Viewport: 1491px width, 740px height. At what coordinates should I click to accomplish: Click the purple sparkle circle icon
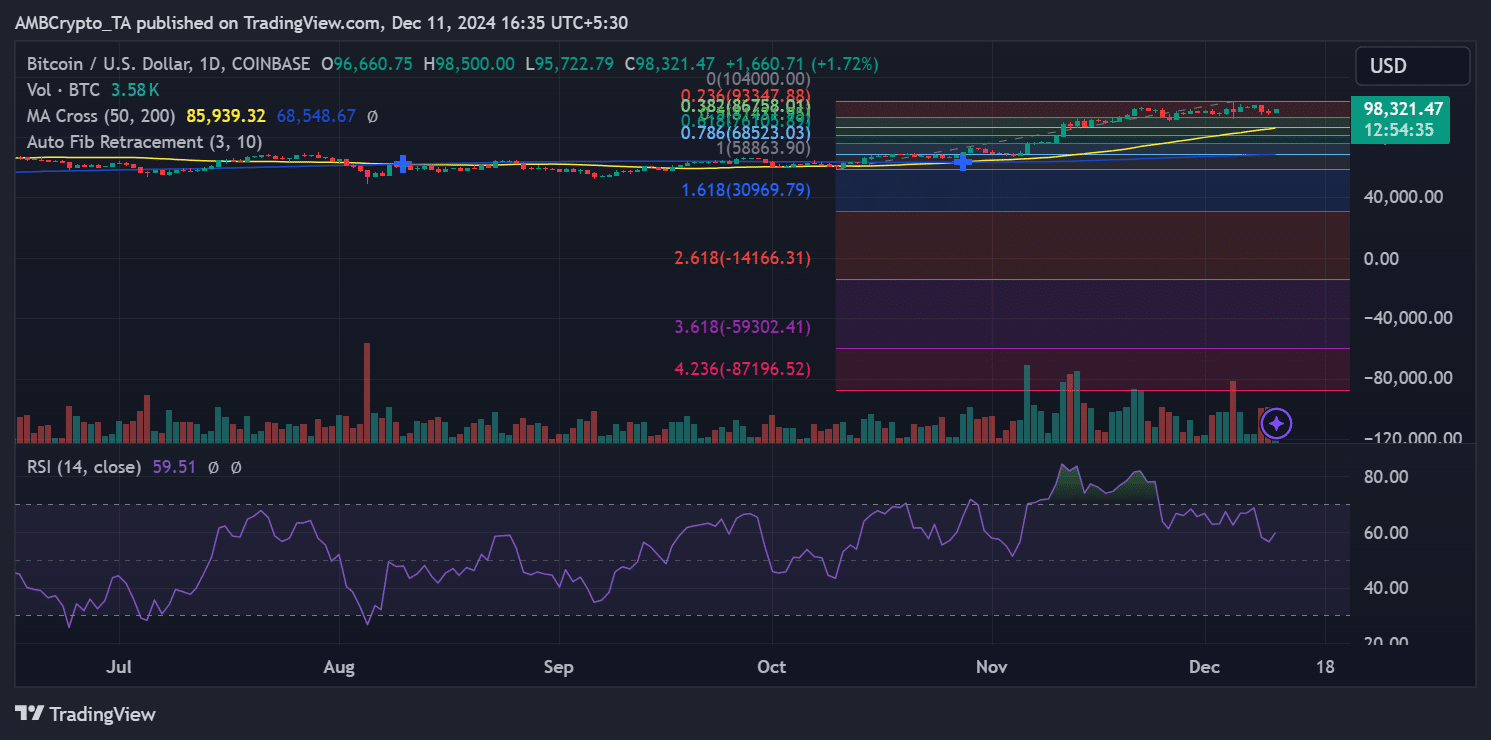pyautogui.click(x=1276, y=424)
